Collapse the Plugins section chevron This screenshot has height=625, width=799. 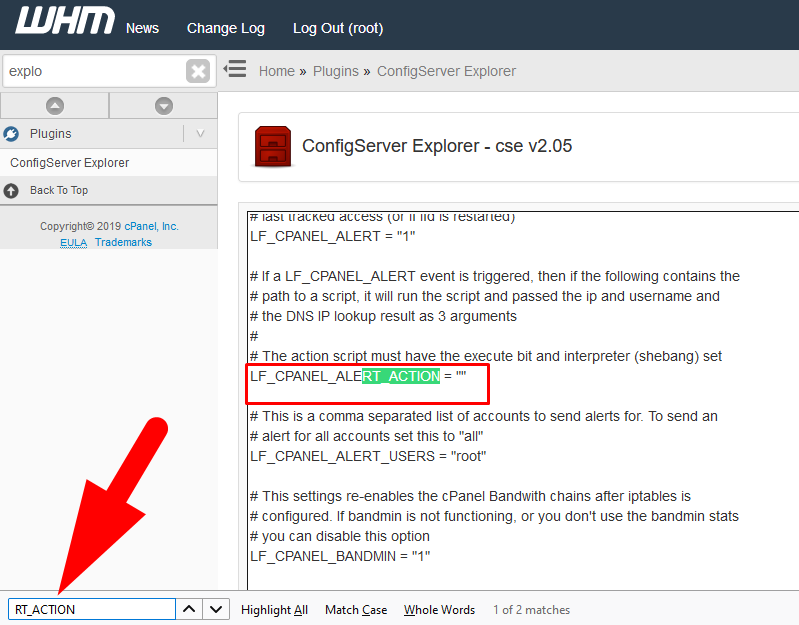pos(200,134)
